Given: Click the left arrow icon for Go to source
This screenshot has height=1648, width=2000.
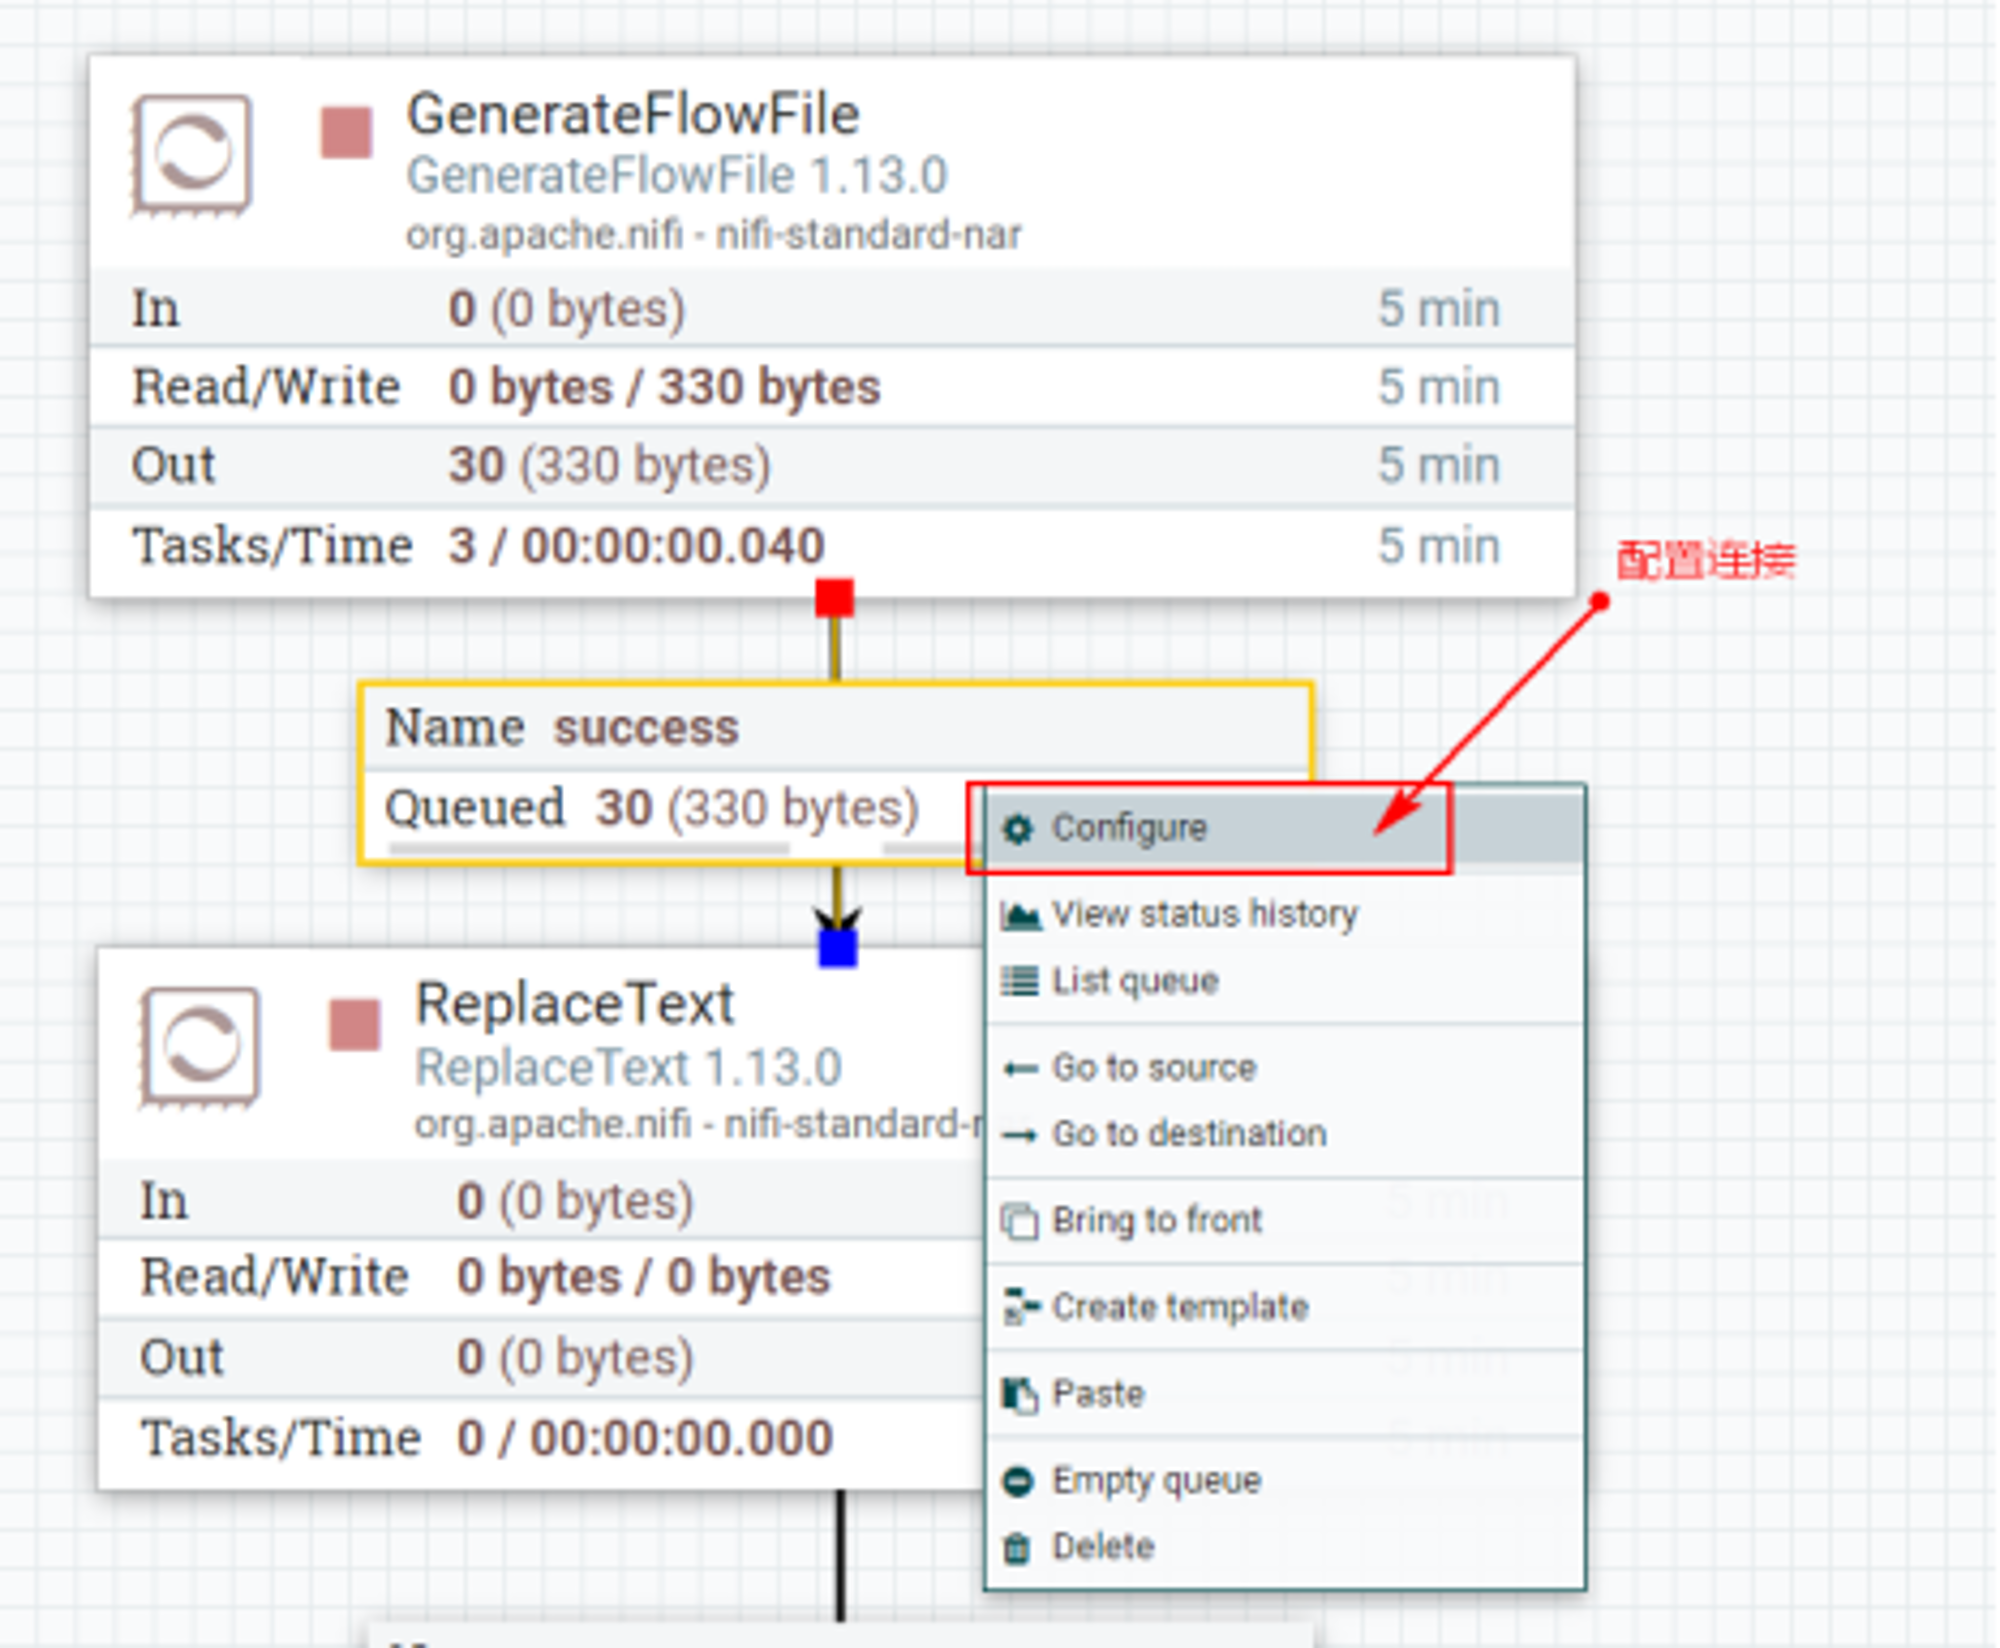Looking at the screenshot, I should 1020,1069.
